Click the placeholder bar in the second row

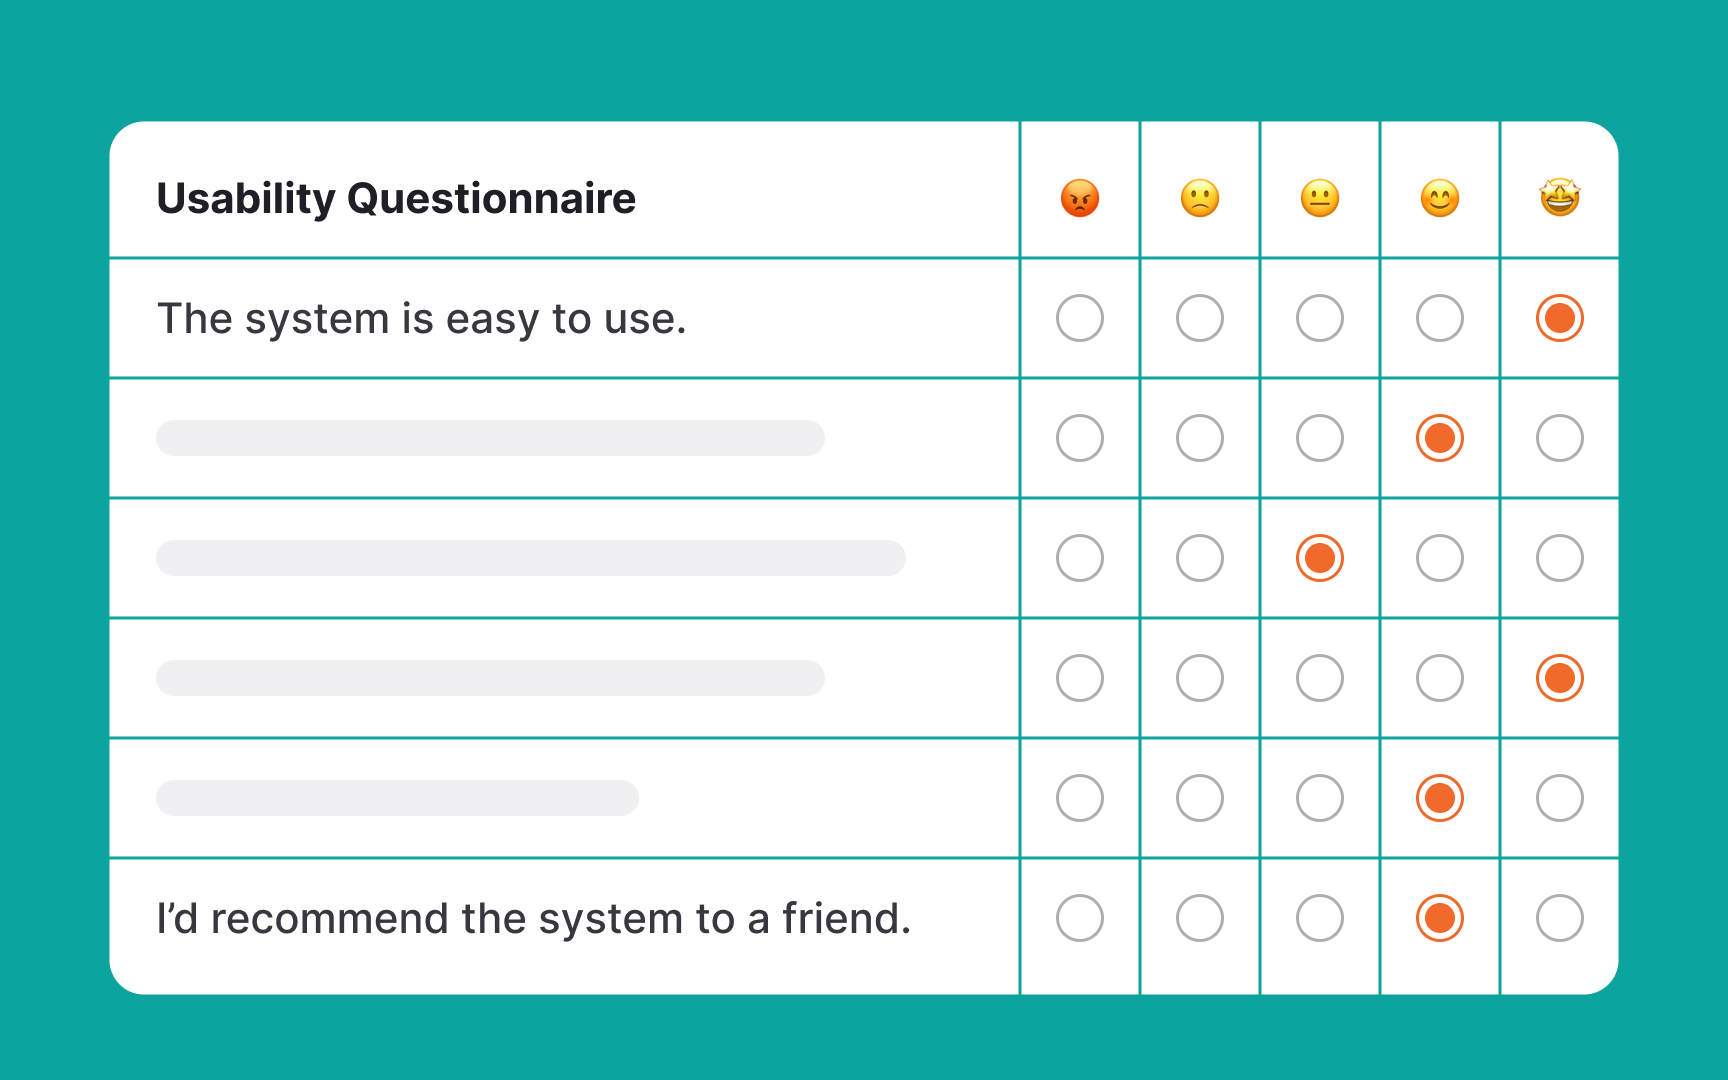click(x=490, y=438)
